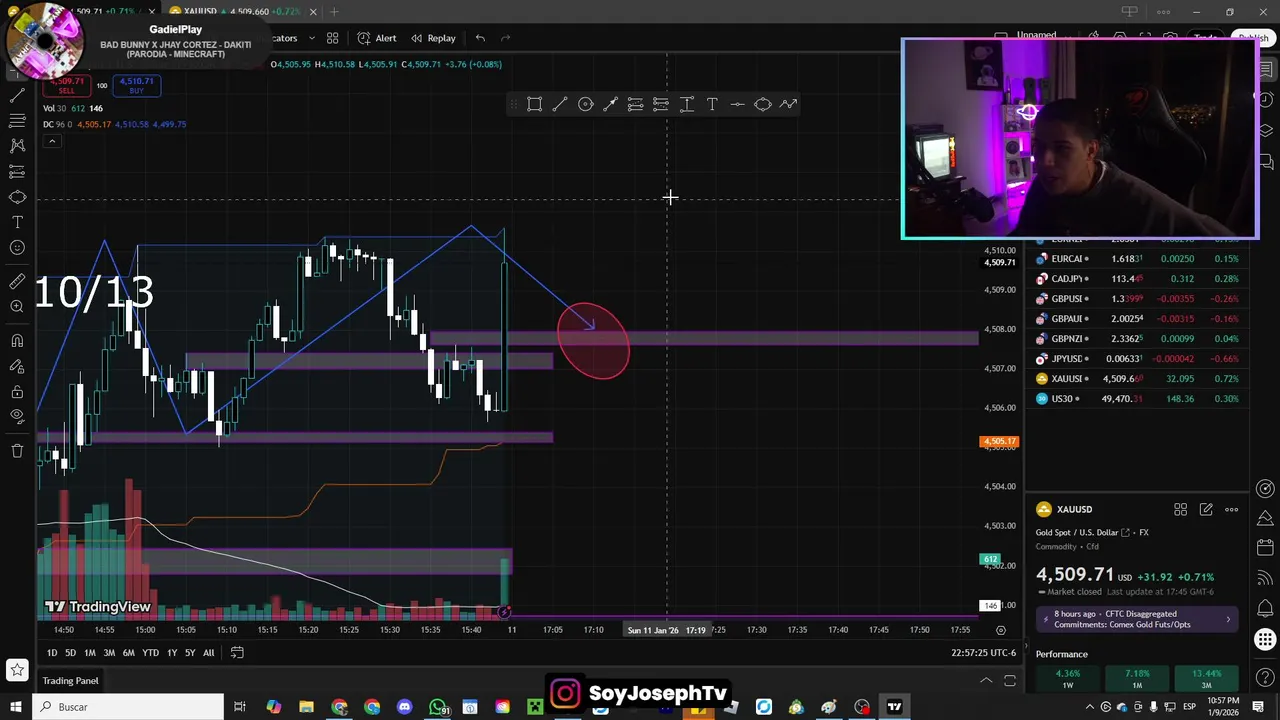
Task: Open the calendar icon in right sidebar
Action: (x=1265, y=547)
